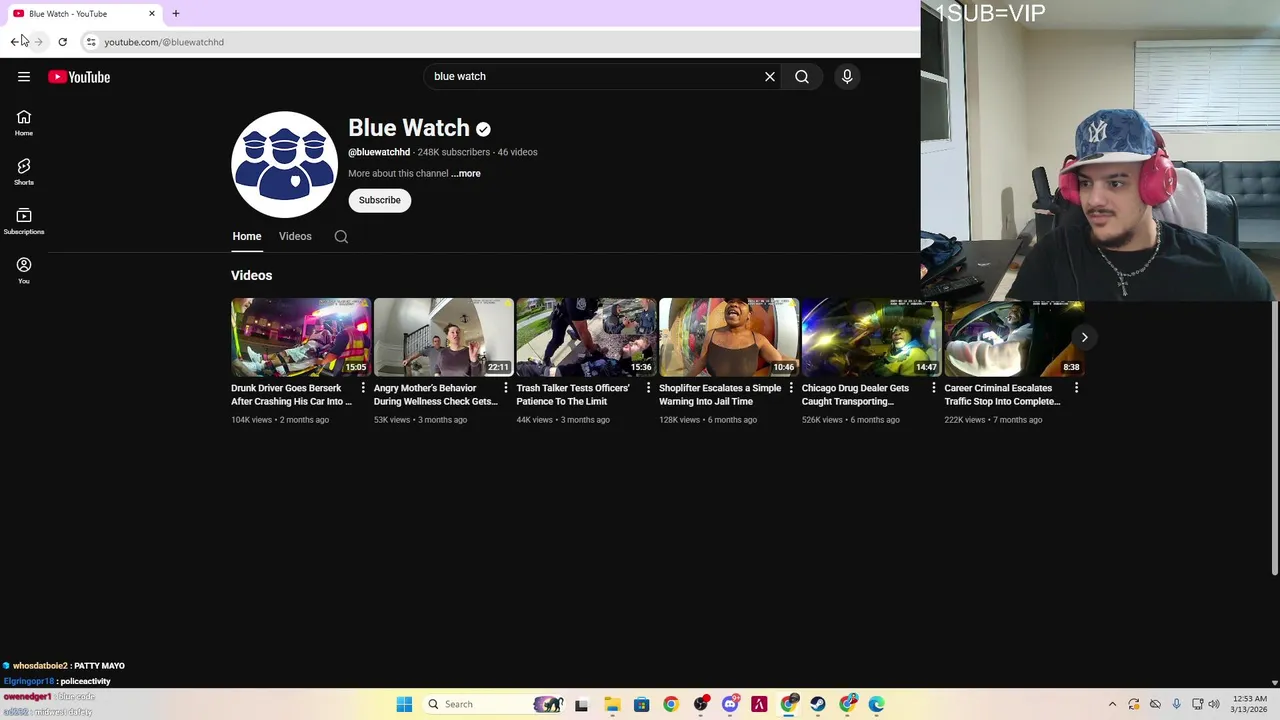
Task: Close the Blue Watch browser tab
Action: tap(152, 14)
